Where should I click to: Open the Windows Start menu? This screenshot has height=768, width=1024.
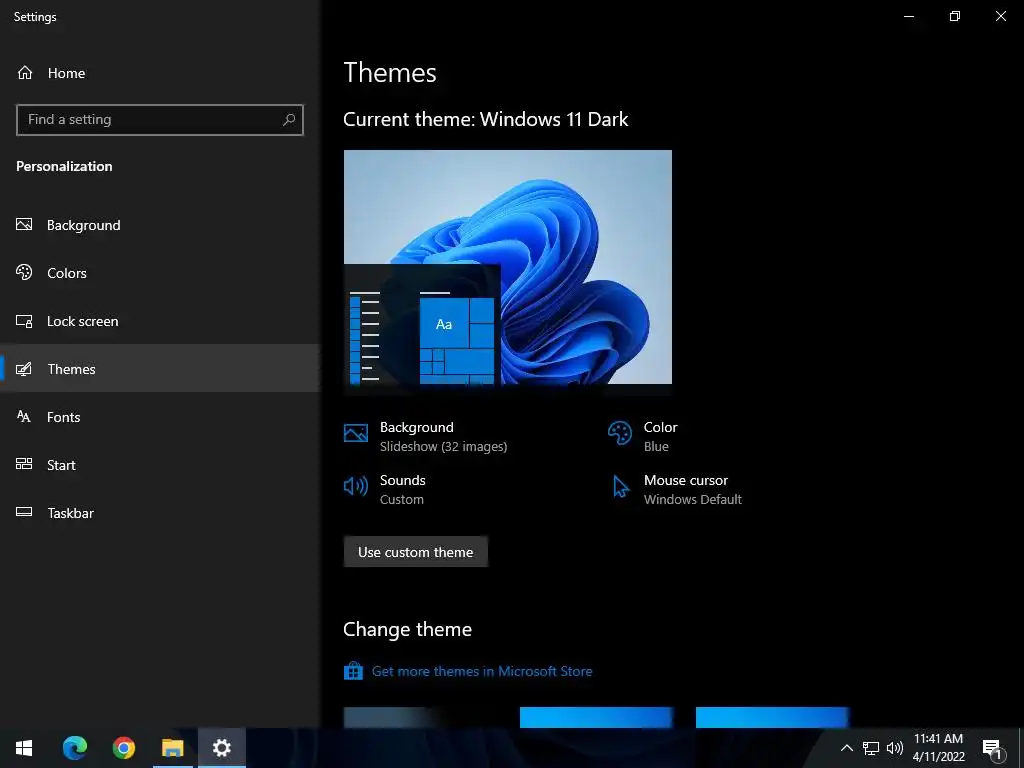(24, 748)
